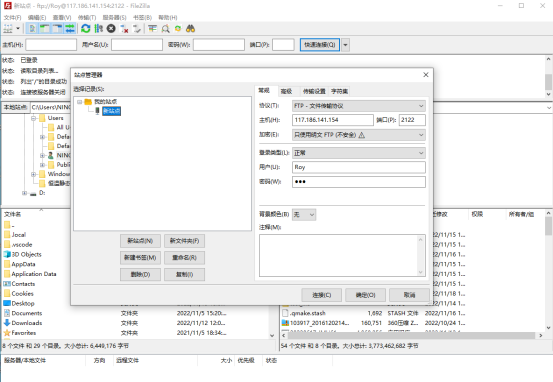Collapse the 我的站点 folder in site tree
Image resolution: width=553 pixels, height=382 pixels.
tap(80, 102)
